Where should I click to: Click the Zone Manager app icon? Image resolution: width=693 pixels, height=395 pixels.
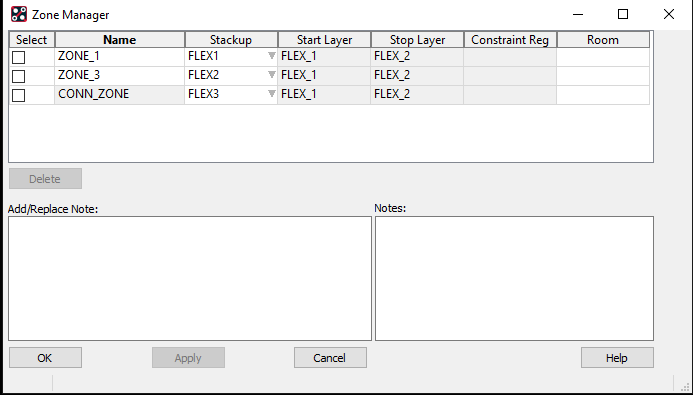[19, 14]
